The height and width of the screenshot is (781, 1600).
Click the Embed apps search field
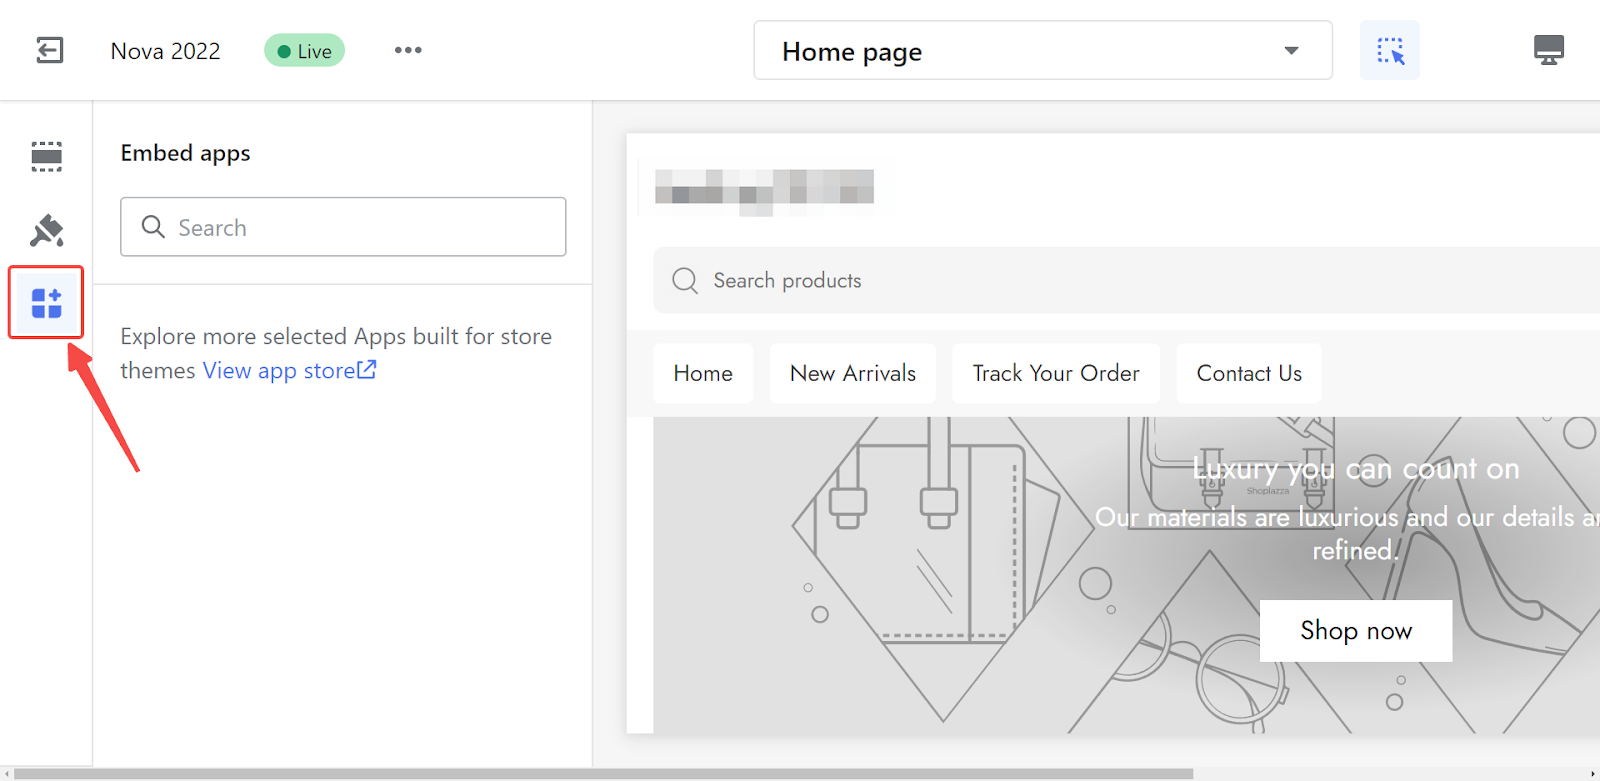pos(343,227)
